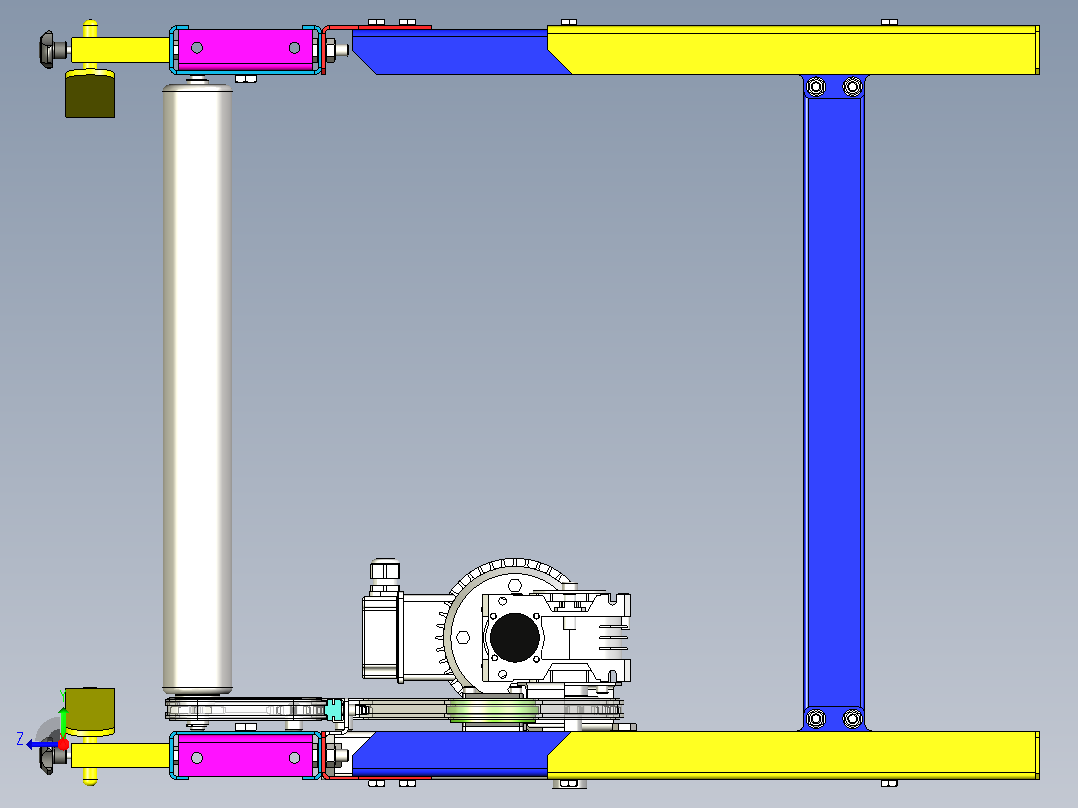This screenshot has width=1078, height=808.
Task: Click the green Y axis arrow of triad
Action: 63,722
